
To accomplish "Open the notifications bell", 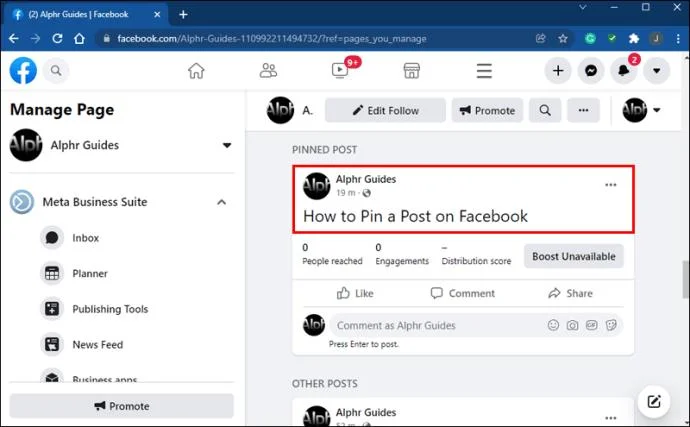I will (x=624, y=70).
